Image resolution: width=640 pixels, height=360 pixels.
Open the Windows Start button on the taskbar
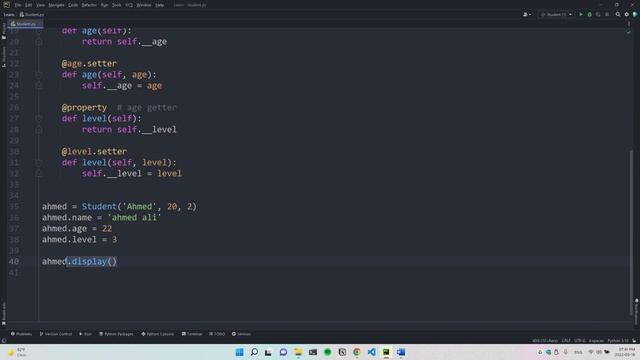[240, 352]
